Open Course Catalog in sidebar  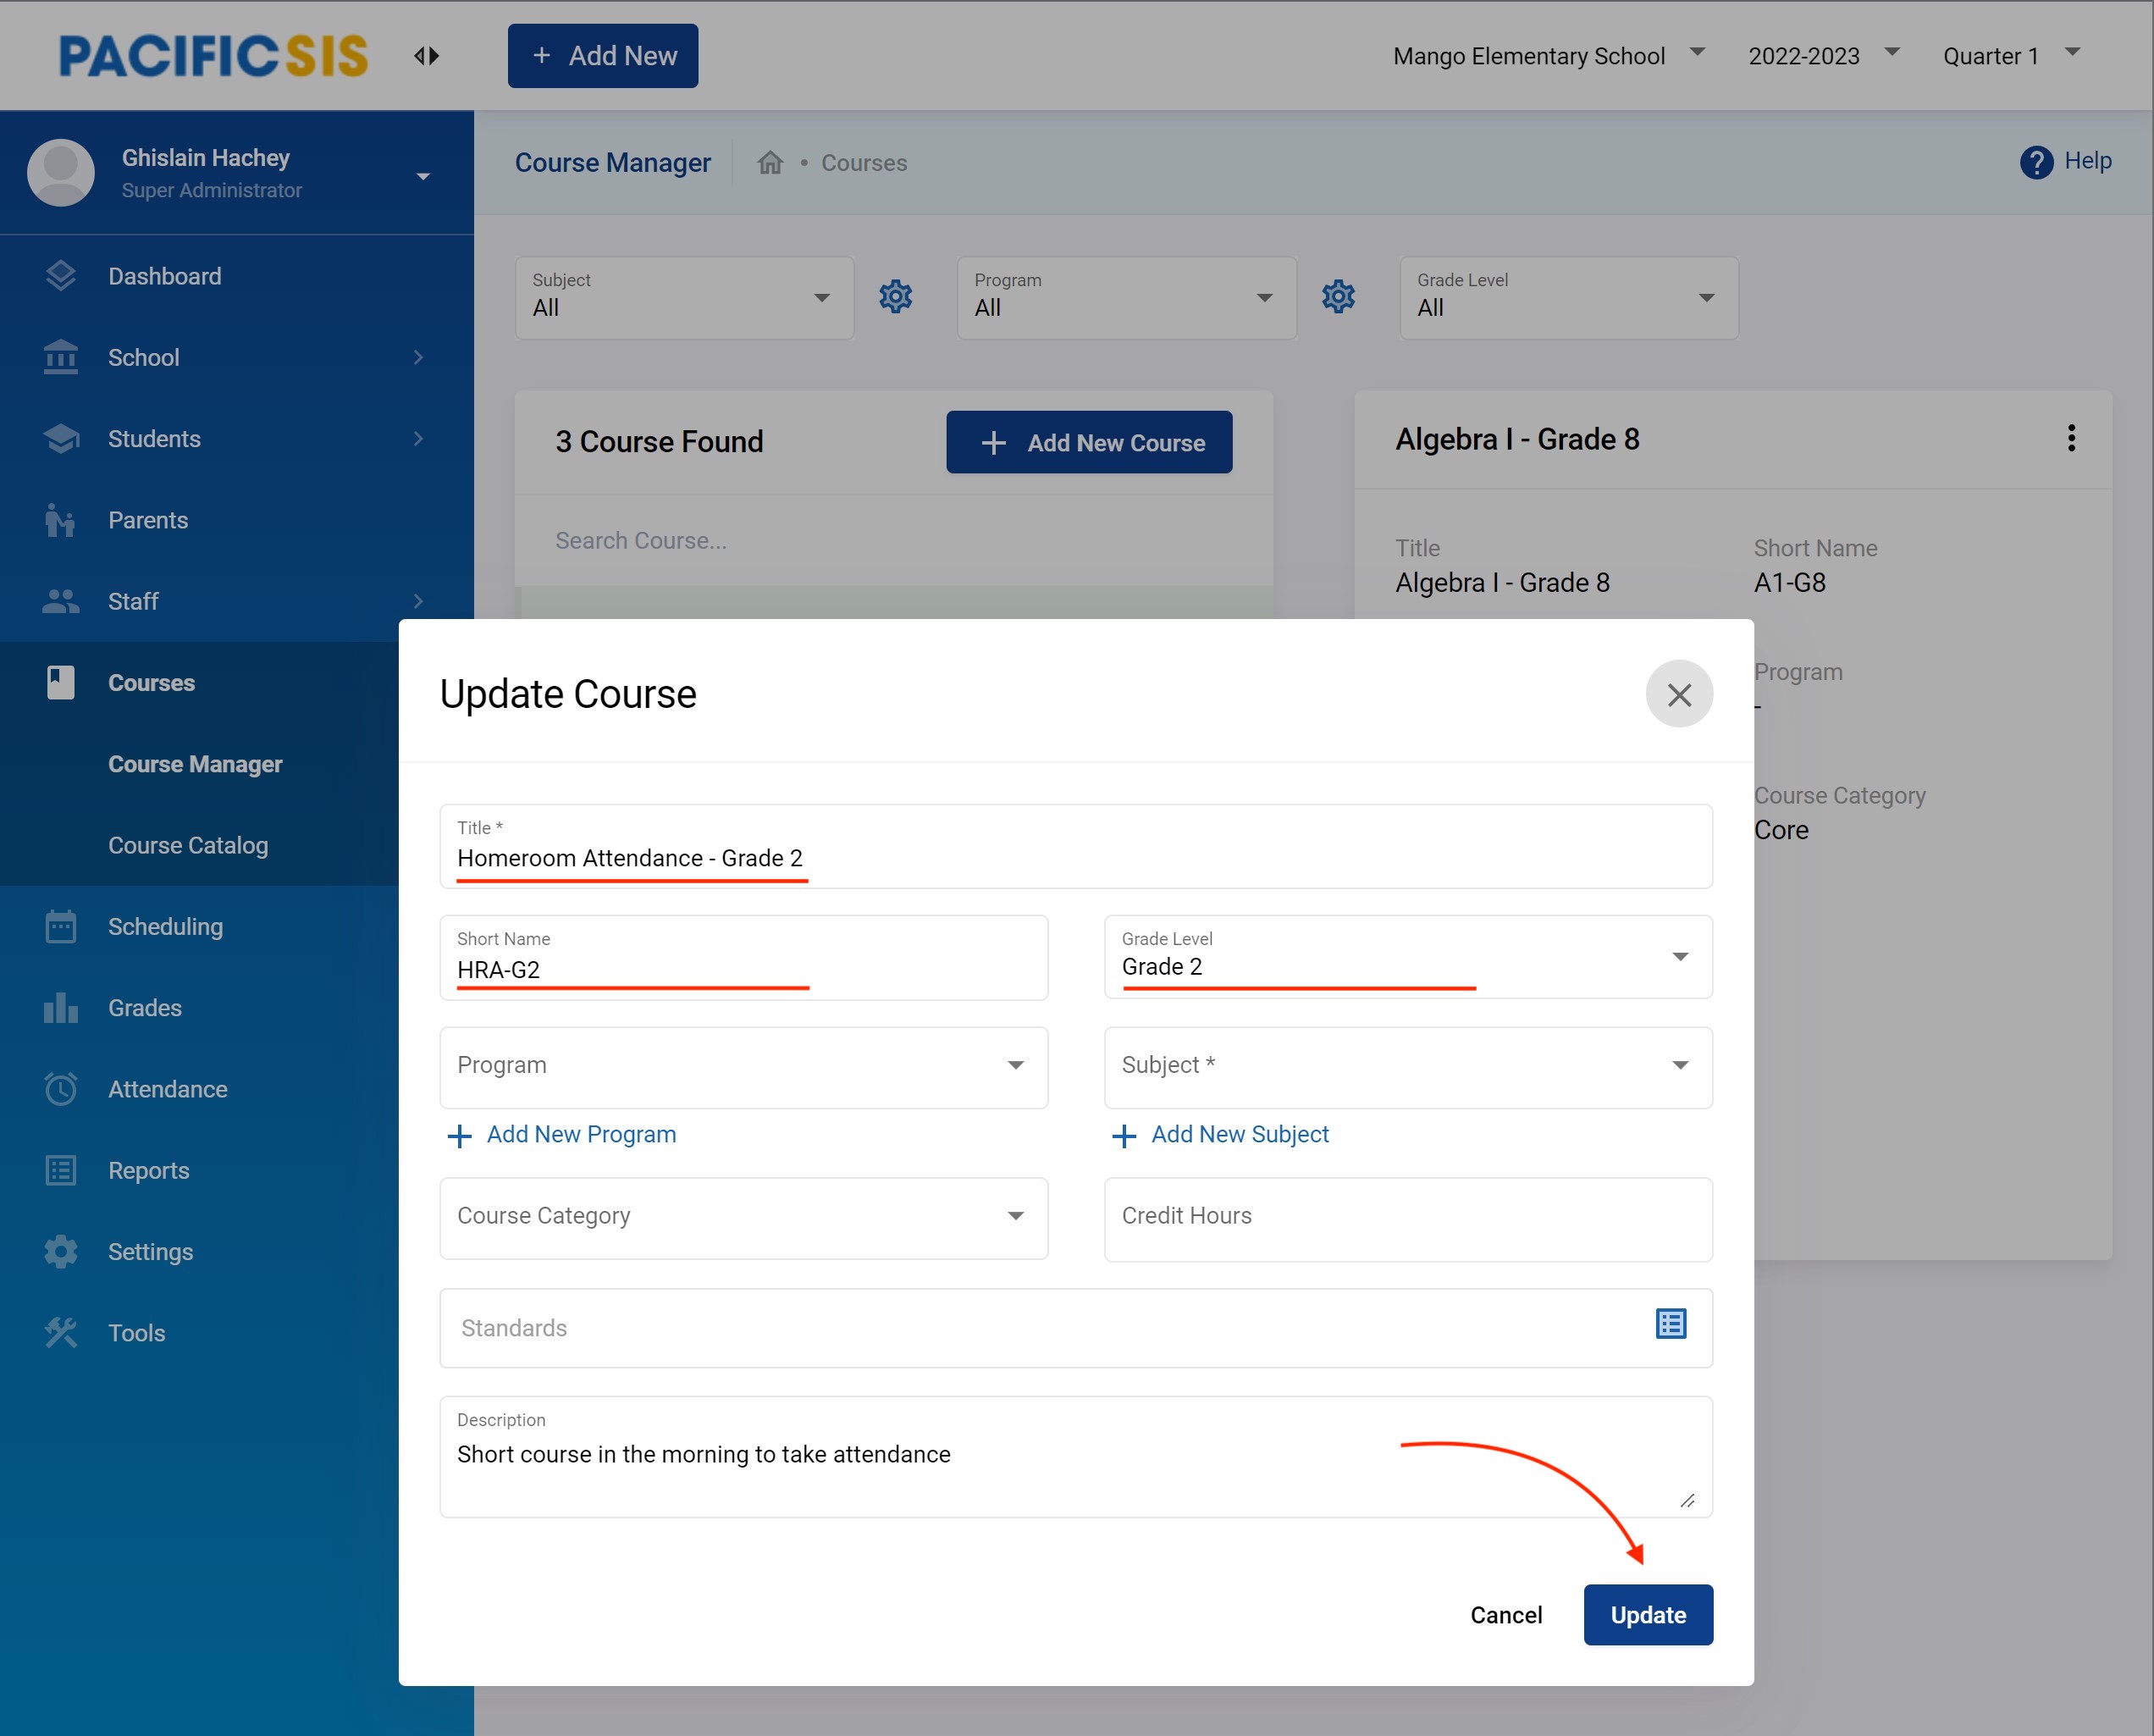(188, 845)
